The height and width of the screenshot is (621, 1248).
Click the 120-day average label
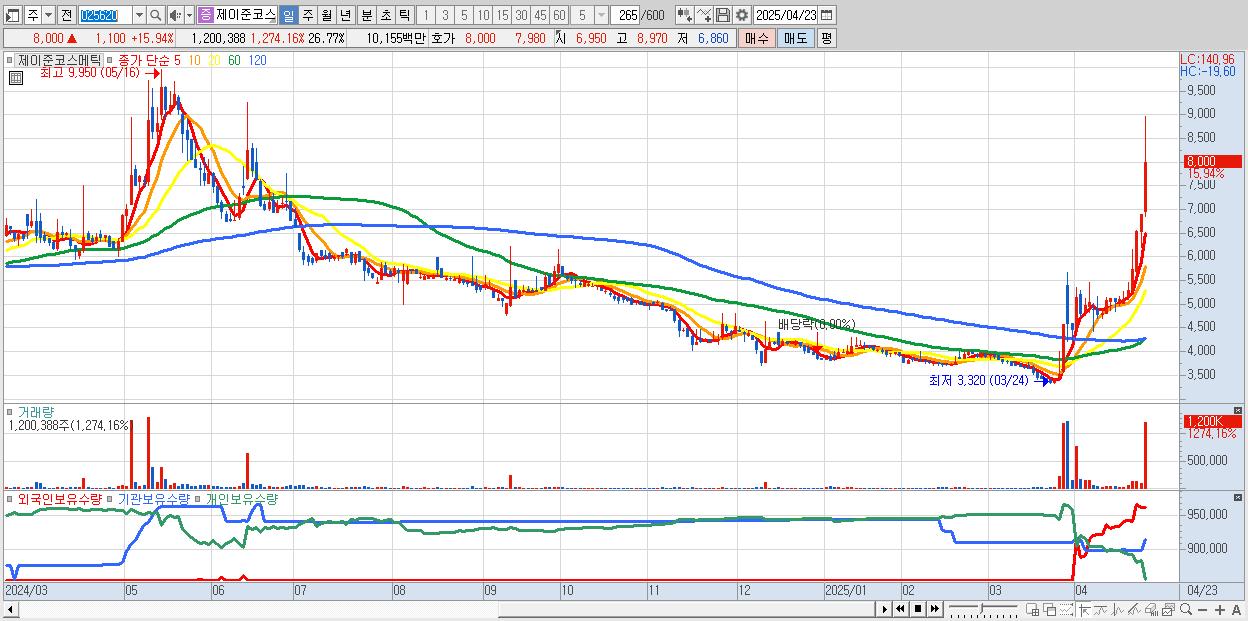coord(257,60)
